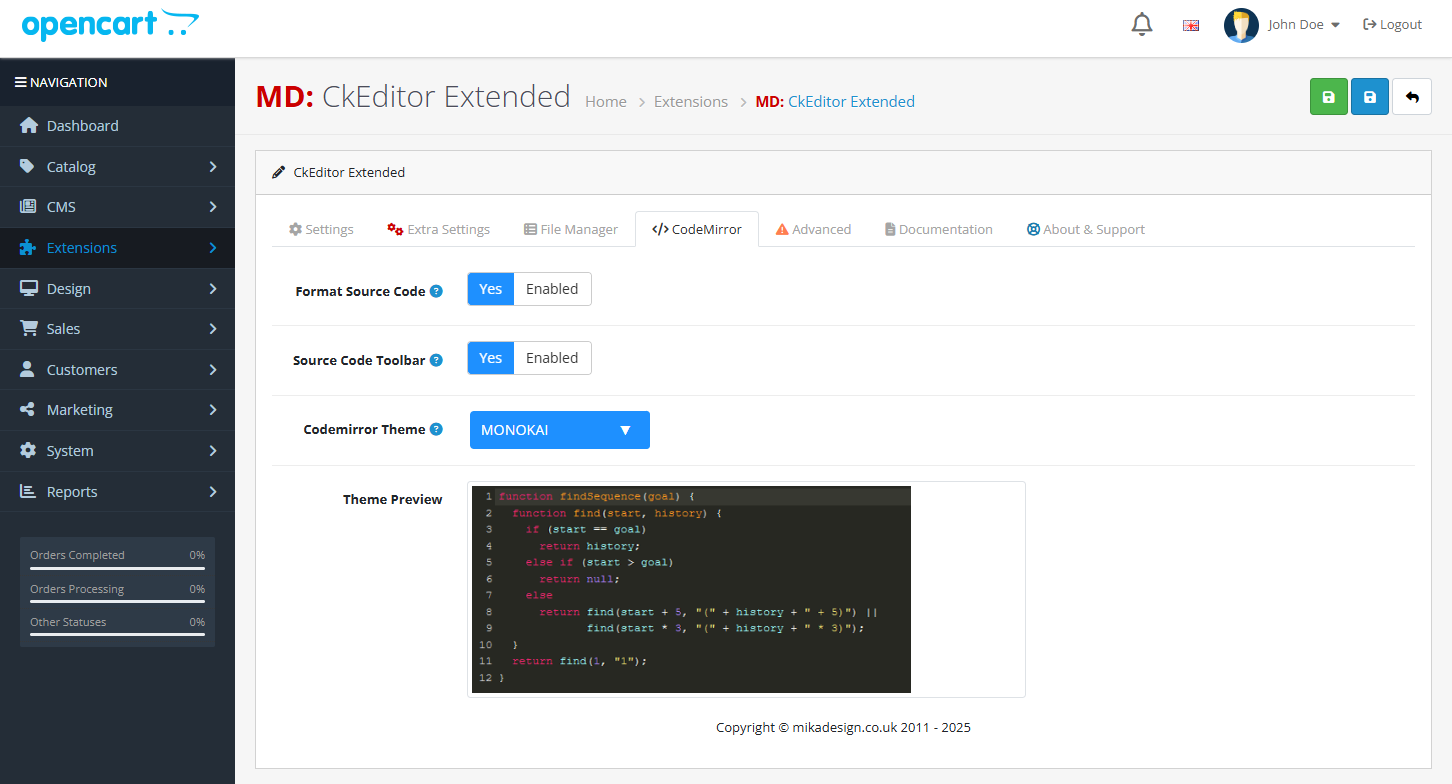
Task: Open the About & Support tab
Action: (1086, 229)
